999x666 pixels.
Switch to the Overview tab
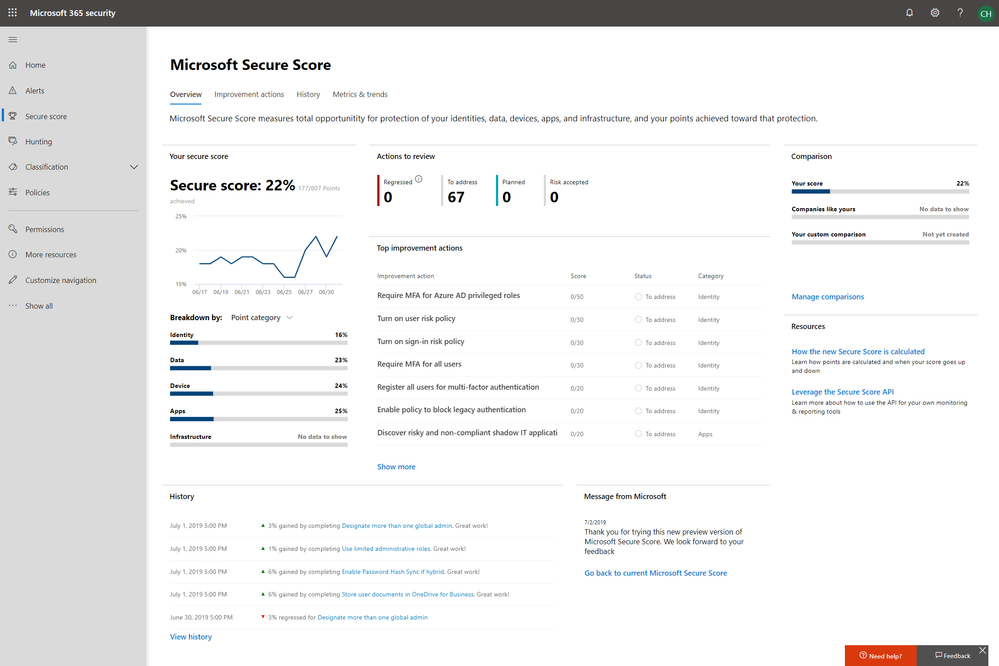coord(185,94)
